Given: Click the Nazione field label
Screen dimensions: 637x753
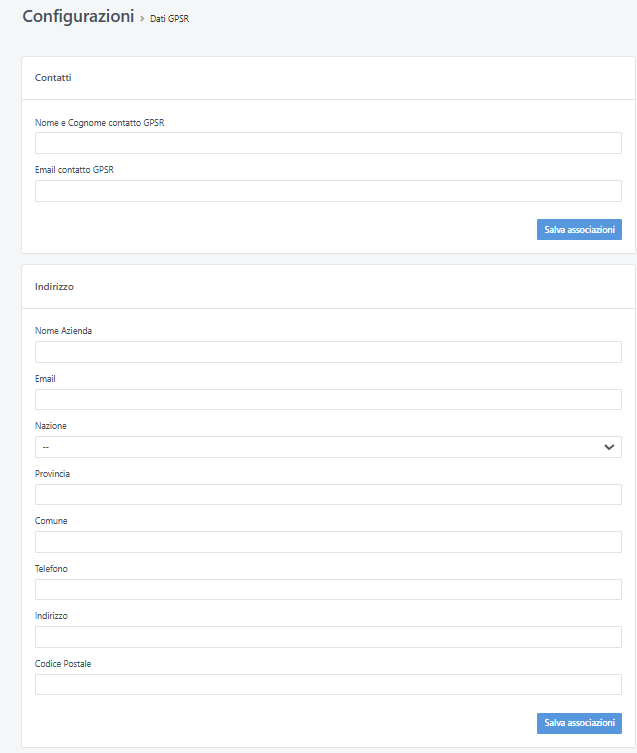Looking at the screenshot, I should pos(51,426).
